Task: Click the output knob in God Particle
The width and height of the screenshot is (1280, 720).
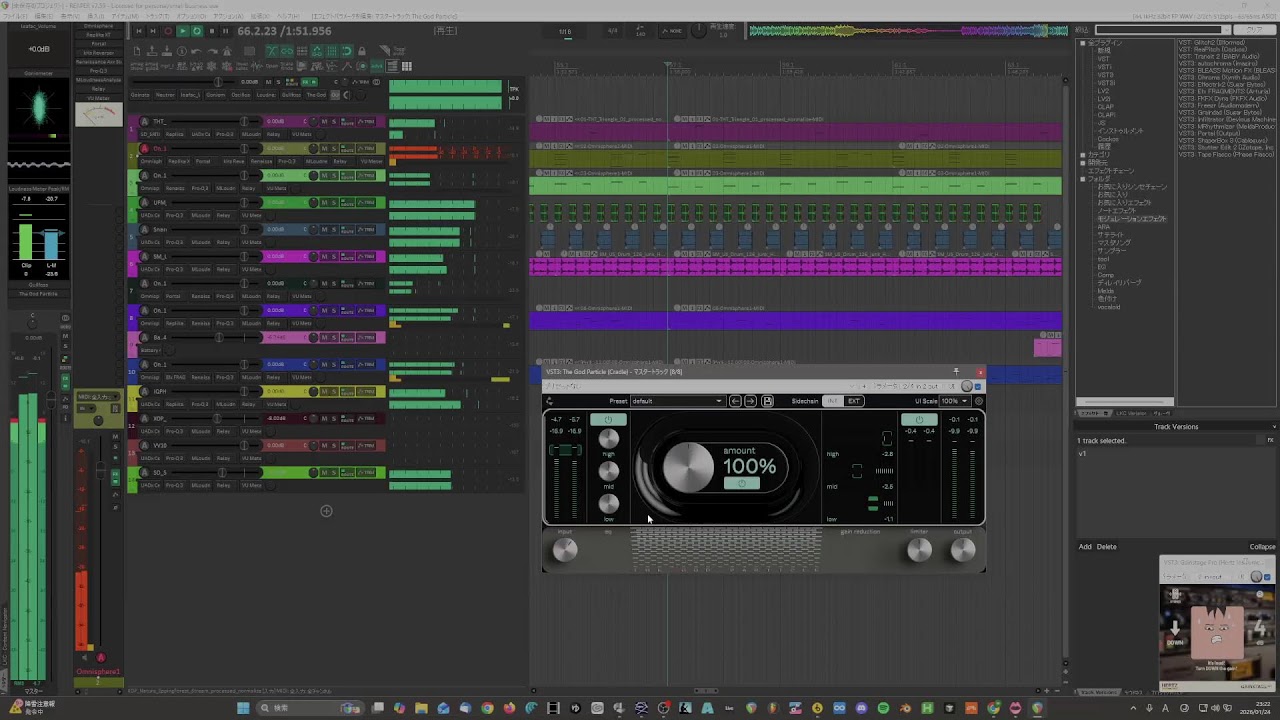Action: [x=963, y=549]
